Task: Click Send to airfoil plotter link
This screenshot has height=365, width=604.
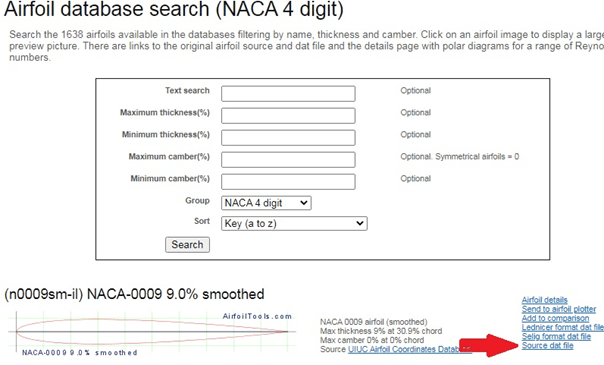Action: coord(559,309)
